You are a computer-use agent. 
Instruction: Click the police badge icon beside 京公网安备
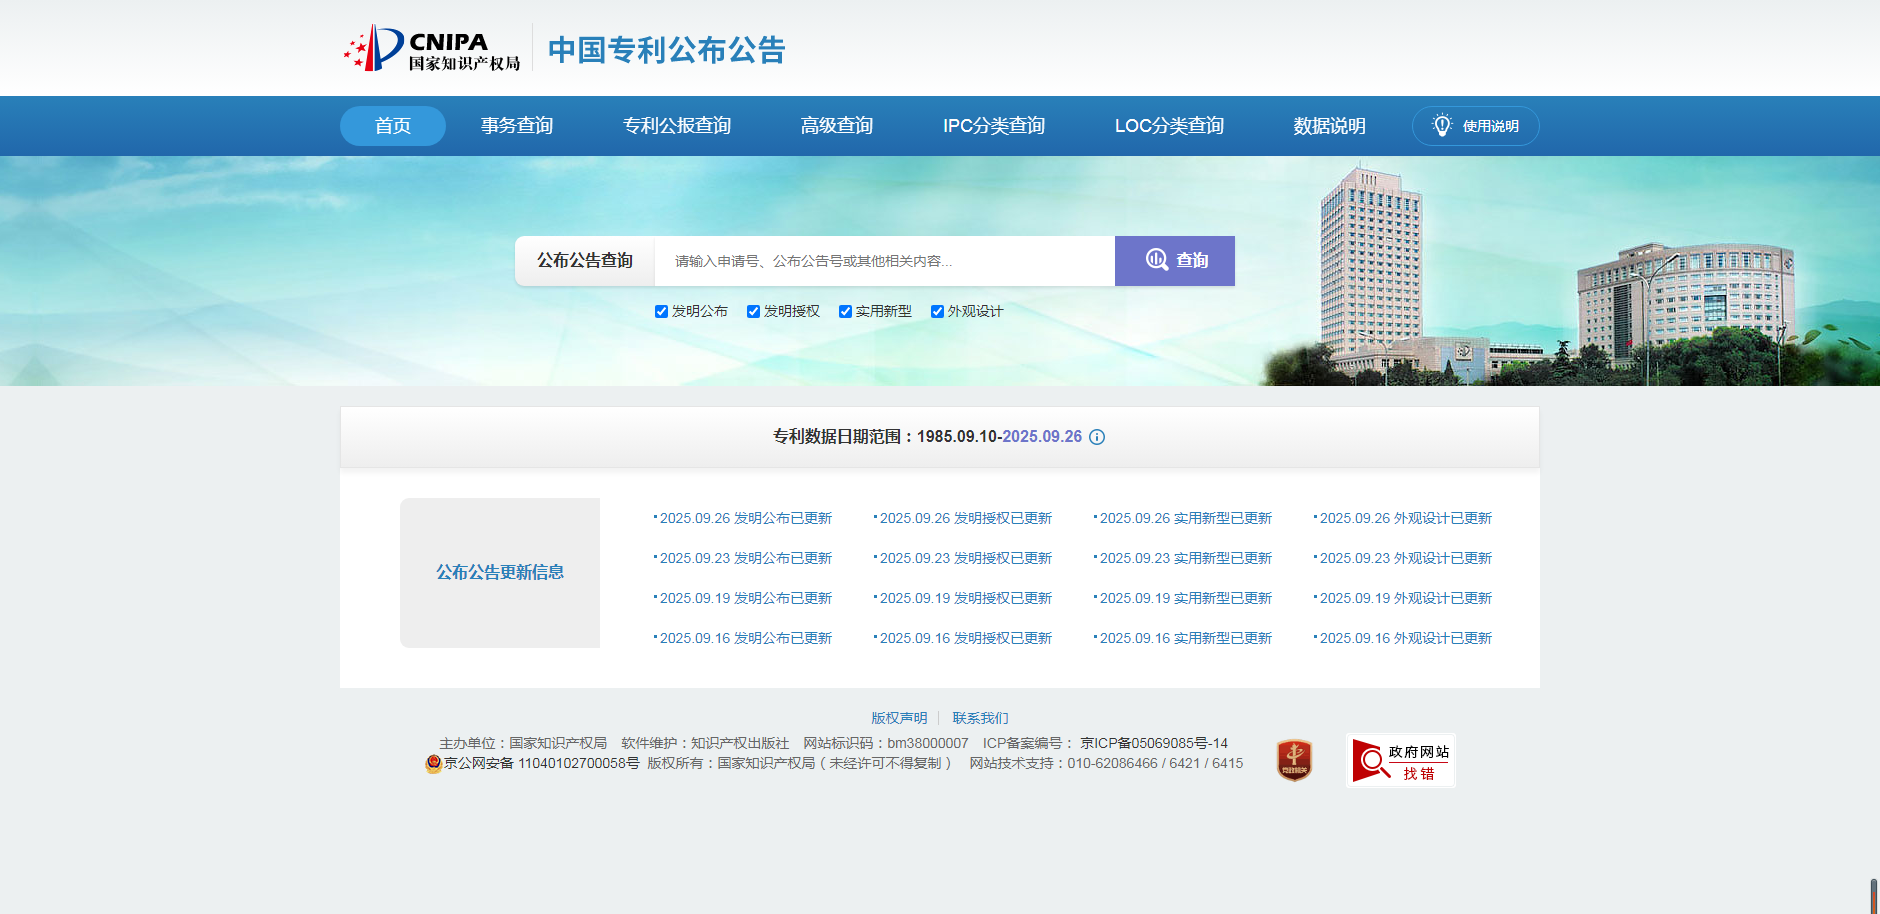433,764
